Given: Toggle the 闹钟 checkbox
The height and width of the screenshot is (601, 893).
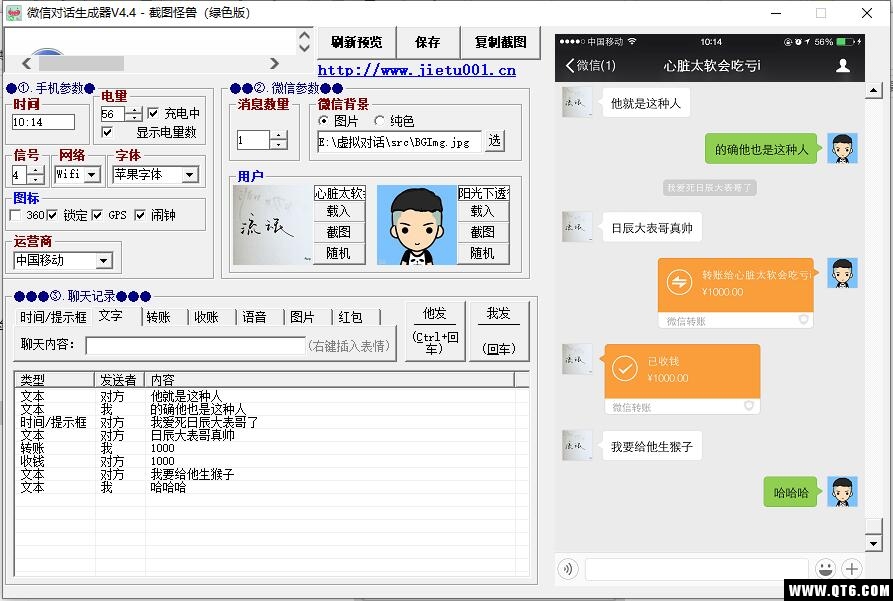Looking at the screenshot, I should coord(140,215).
